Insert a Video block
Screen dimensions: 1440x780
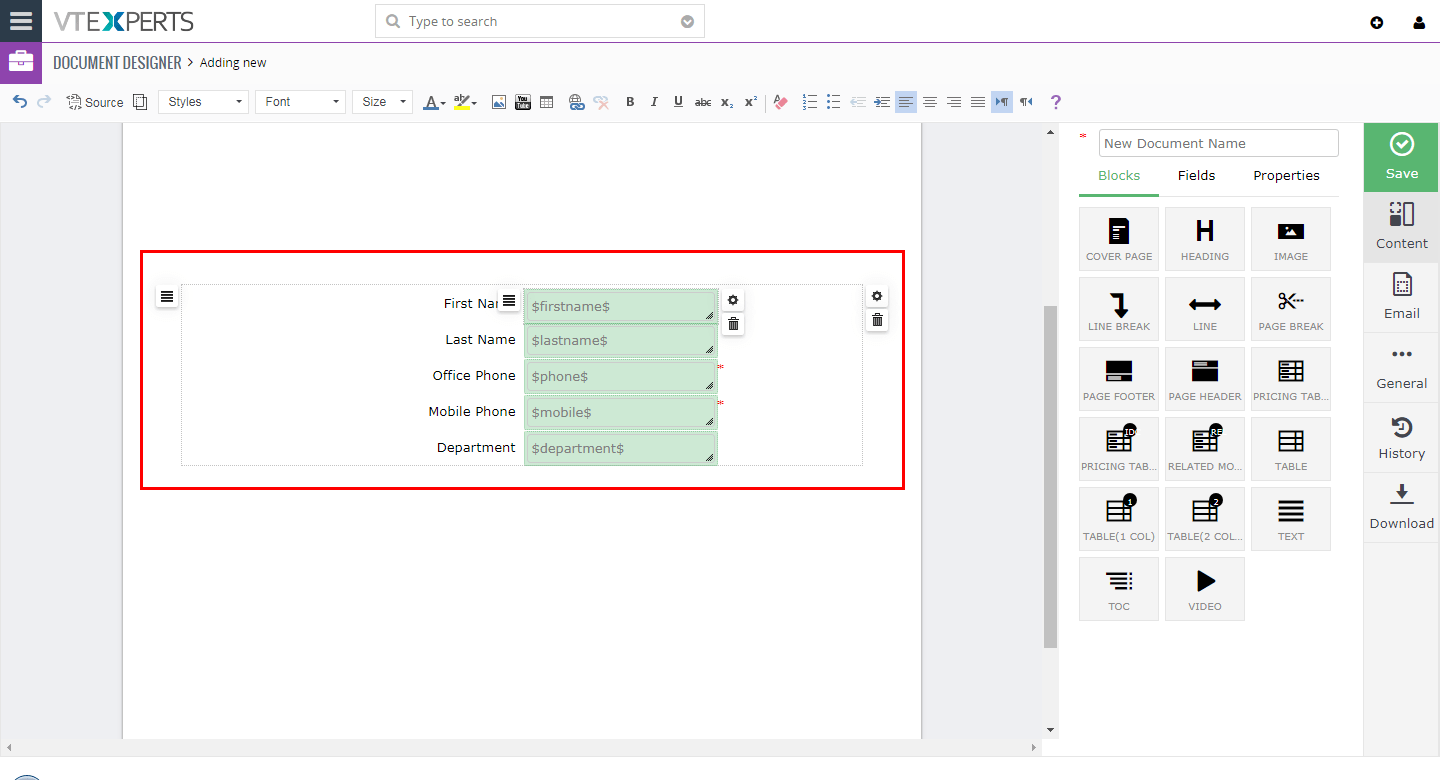tap(1205, 589)
